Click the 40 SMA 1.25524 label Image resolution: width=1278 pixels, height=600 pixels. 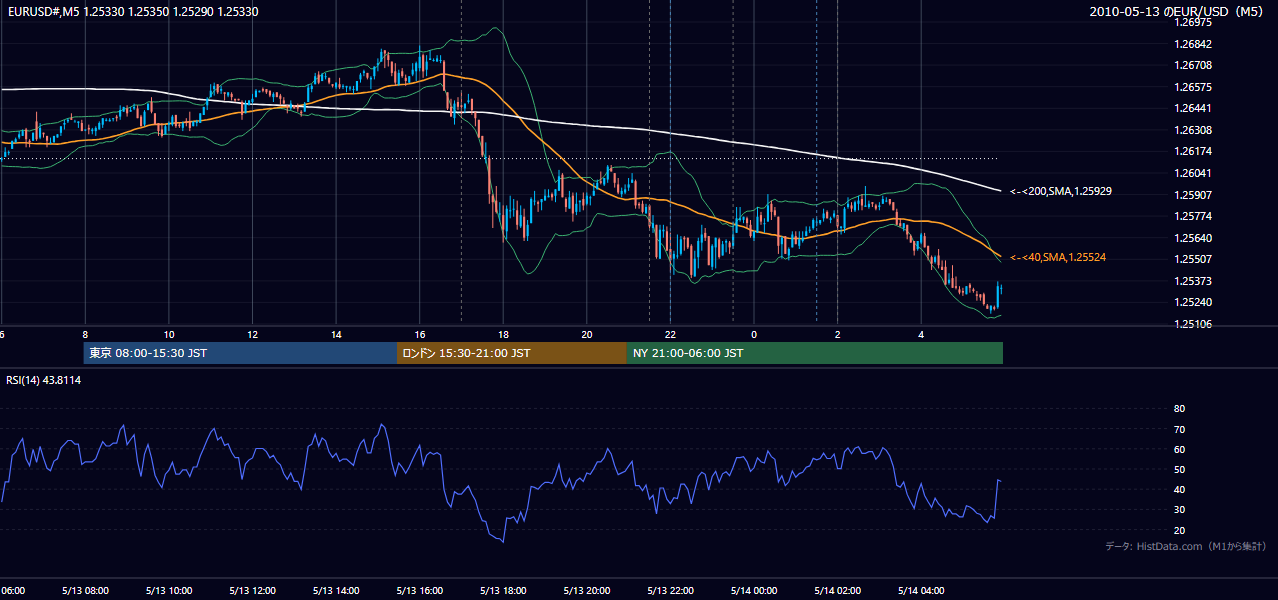click(x=1058, y=258)
